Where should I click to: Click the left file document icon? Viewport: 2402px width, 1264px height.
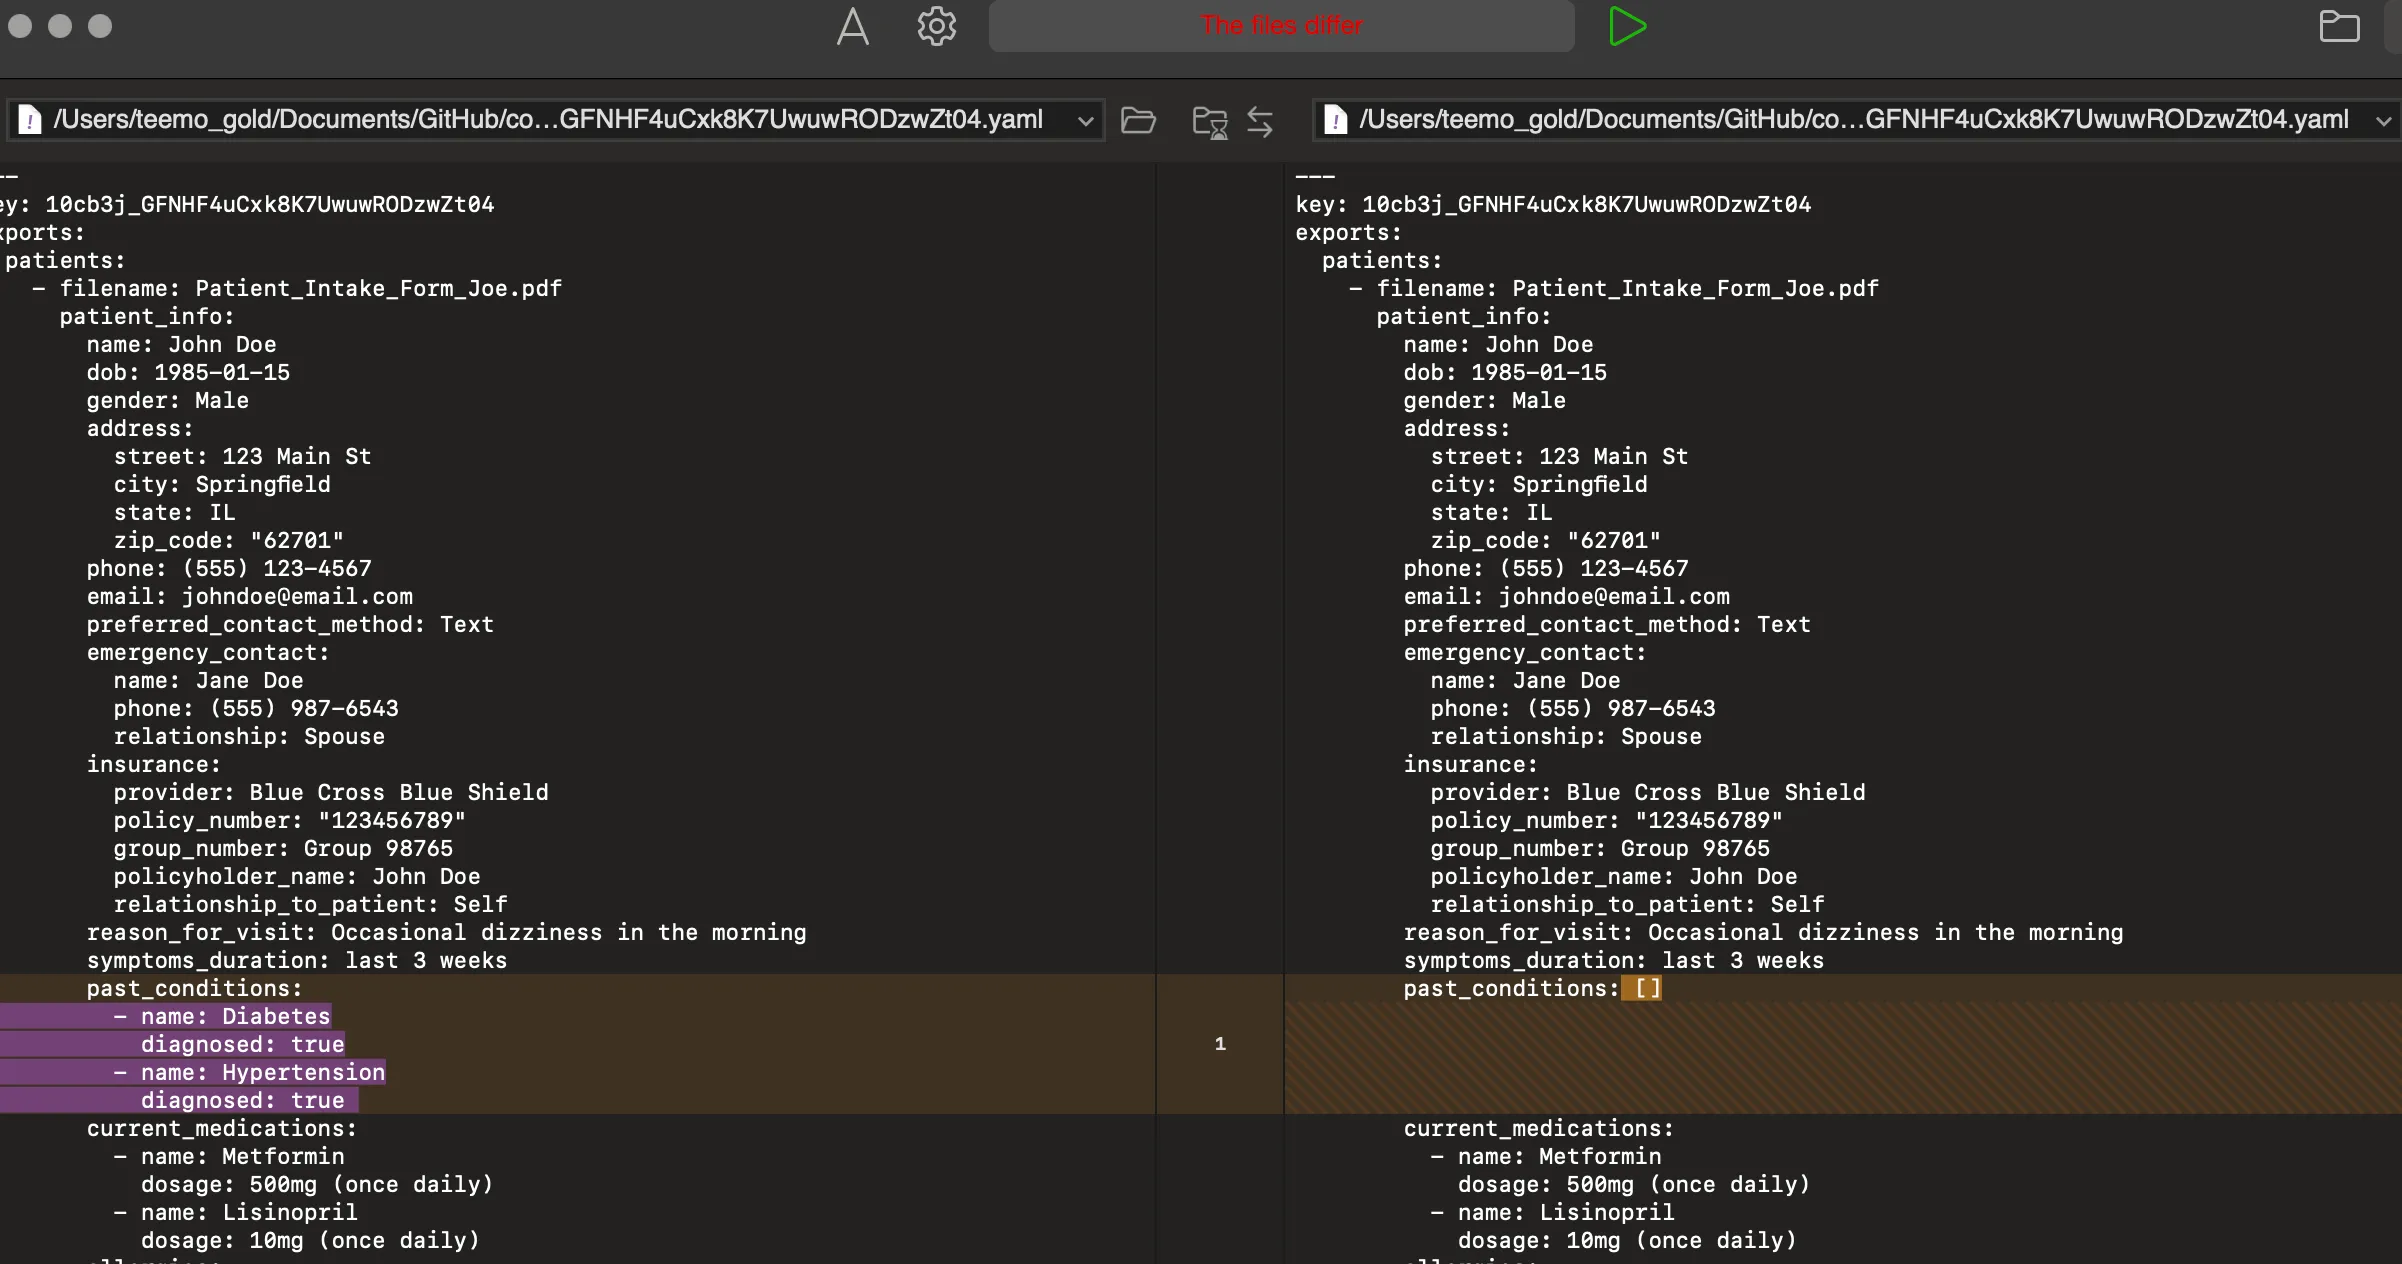[30, 120]
